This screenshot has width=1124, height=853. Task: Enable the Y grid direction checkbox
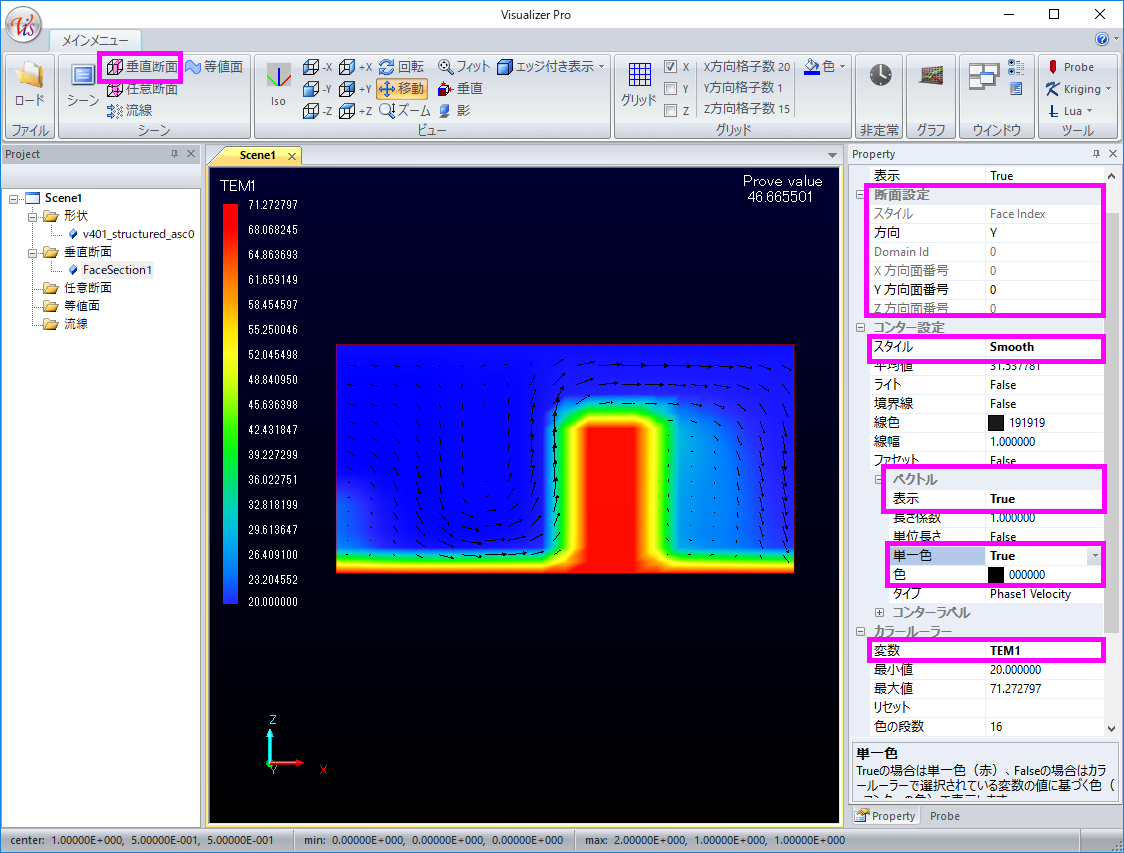(x=671, y=89)
